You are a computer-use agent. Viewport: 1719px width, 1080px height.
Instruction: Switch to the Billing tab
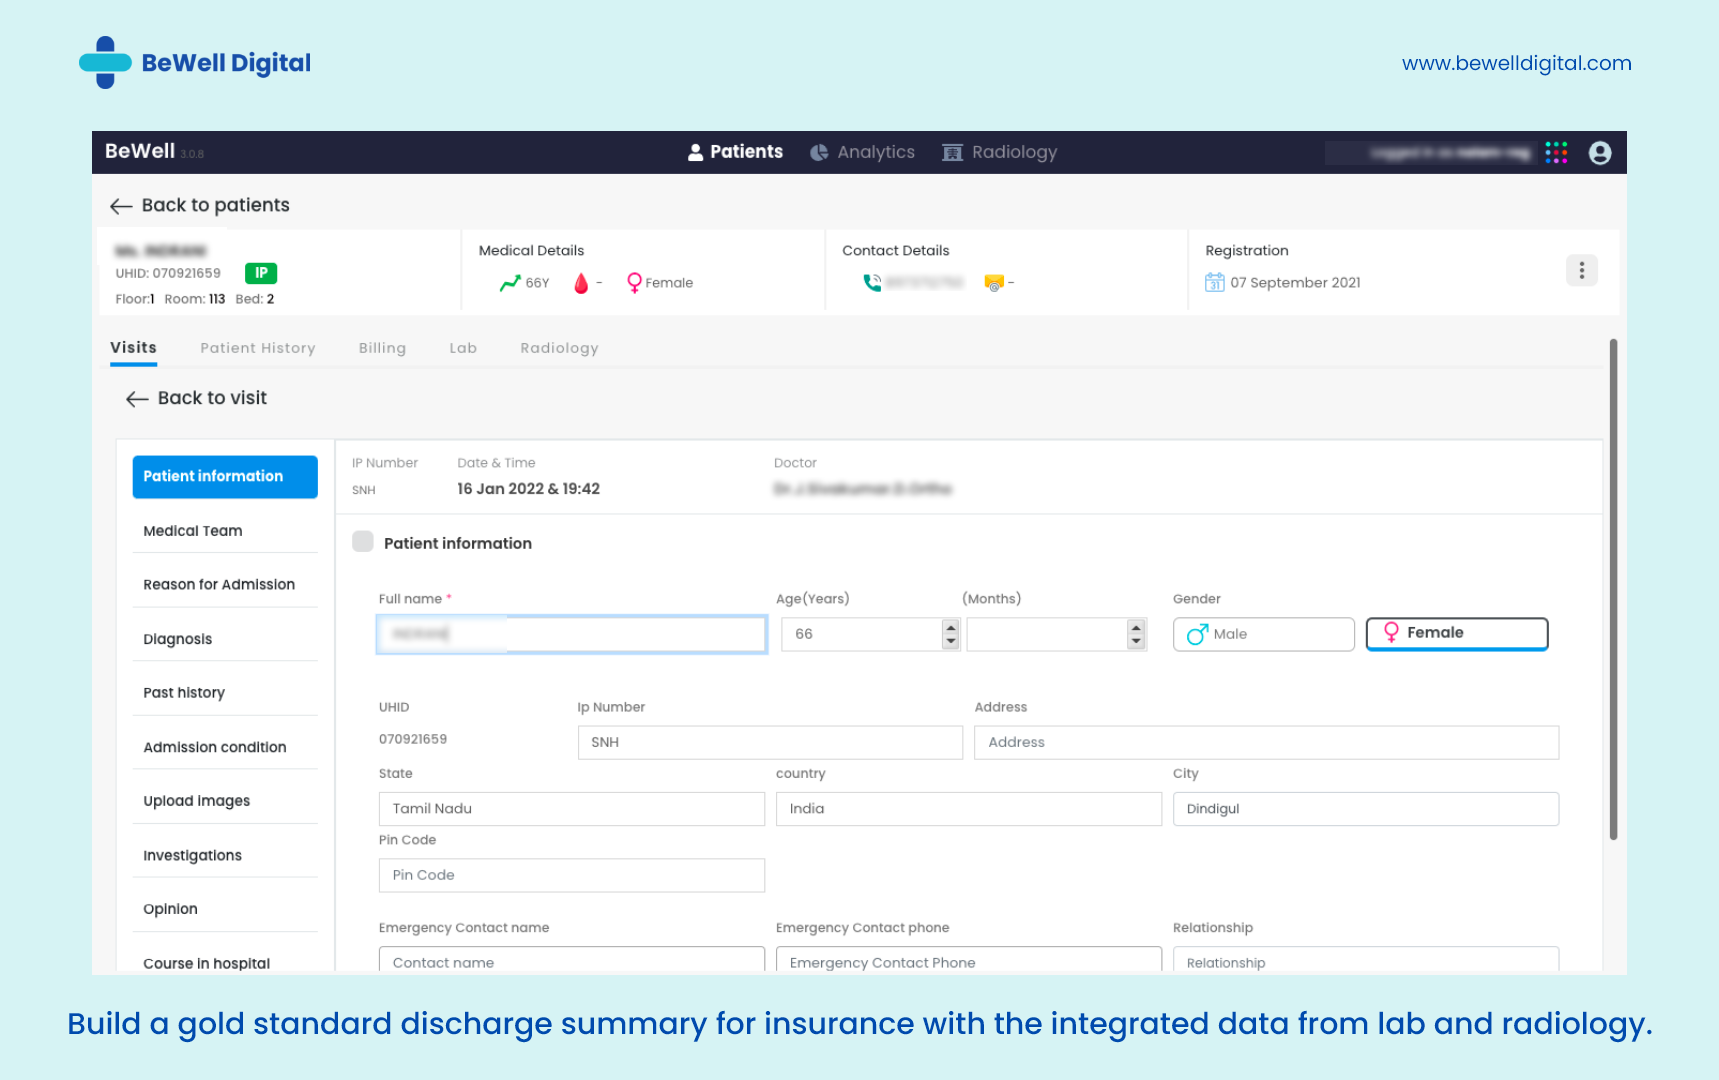tap(382, 347)
